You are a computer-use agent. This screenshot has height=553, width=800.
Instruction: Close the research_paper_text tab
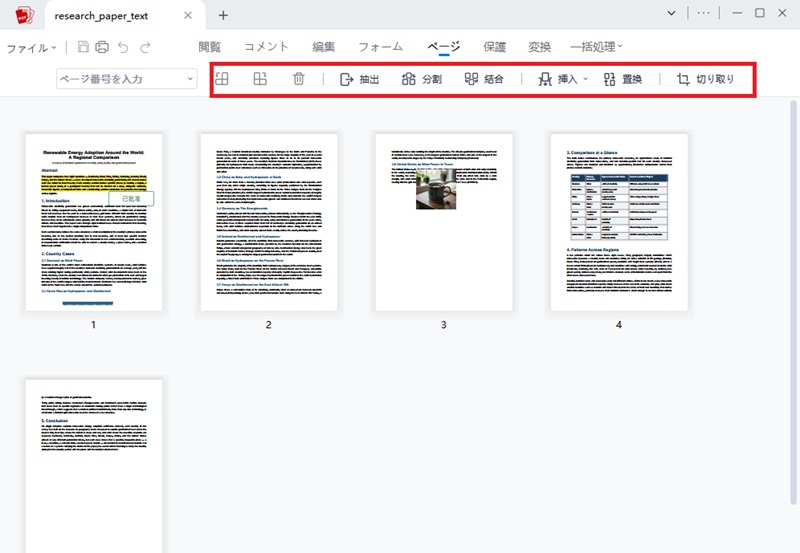pos(188,15)
